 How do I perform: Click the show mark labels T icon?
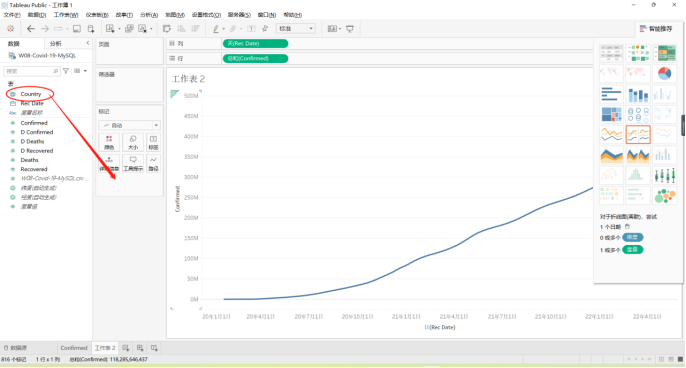tap(251, 29)
